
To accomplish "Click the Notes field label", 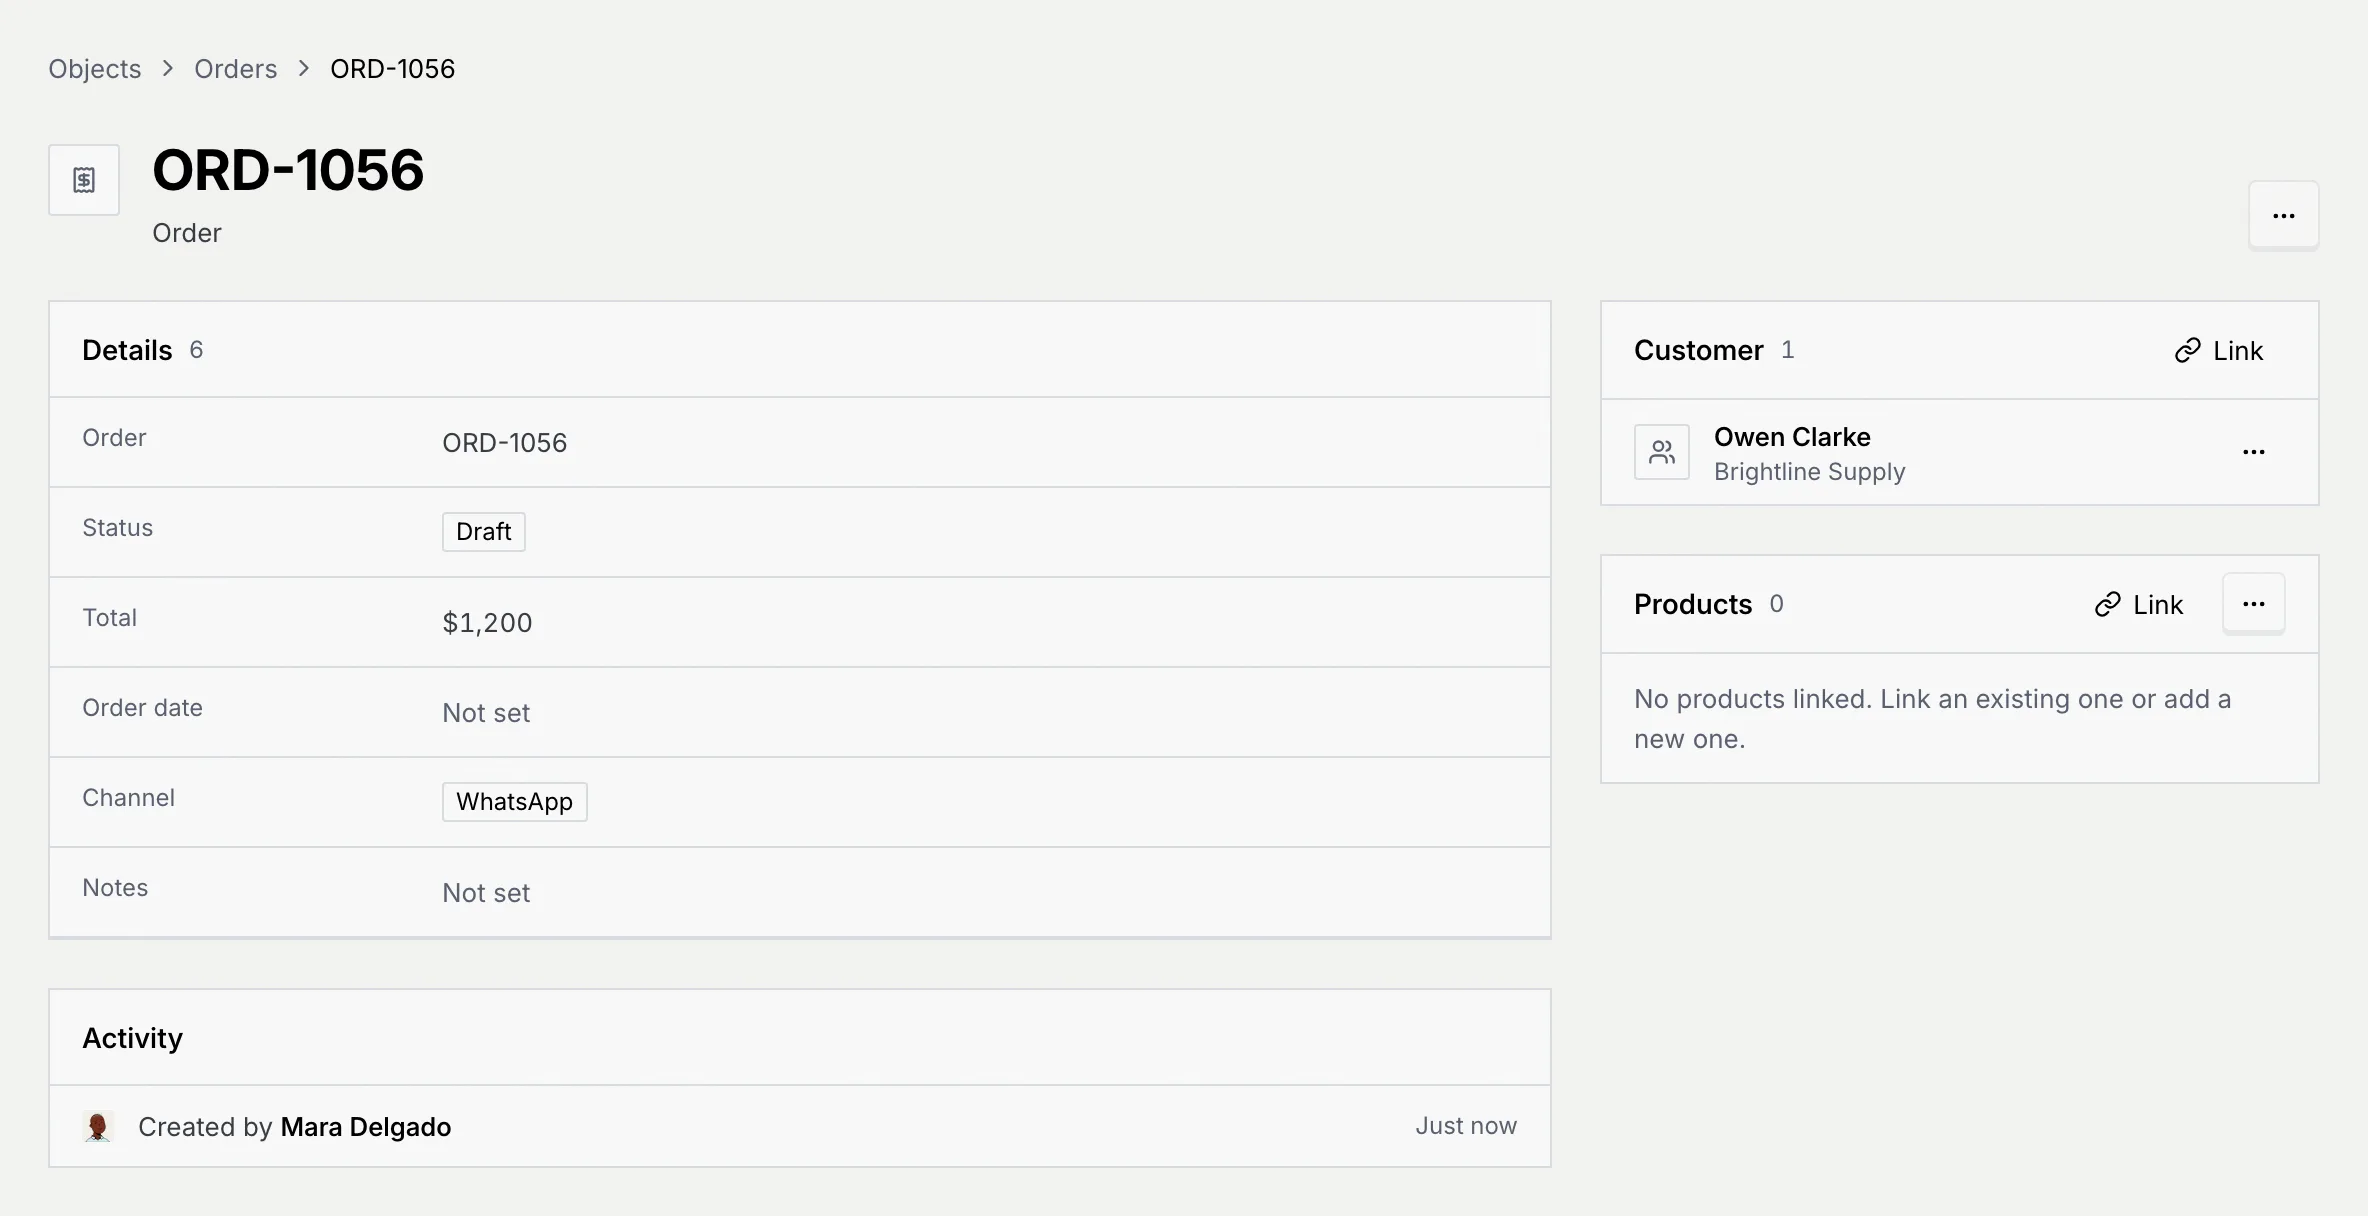I will pyautogui.click(x=115, y=888).
